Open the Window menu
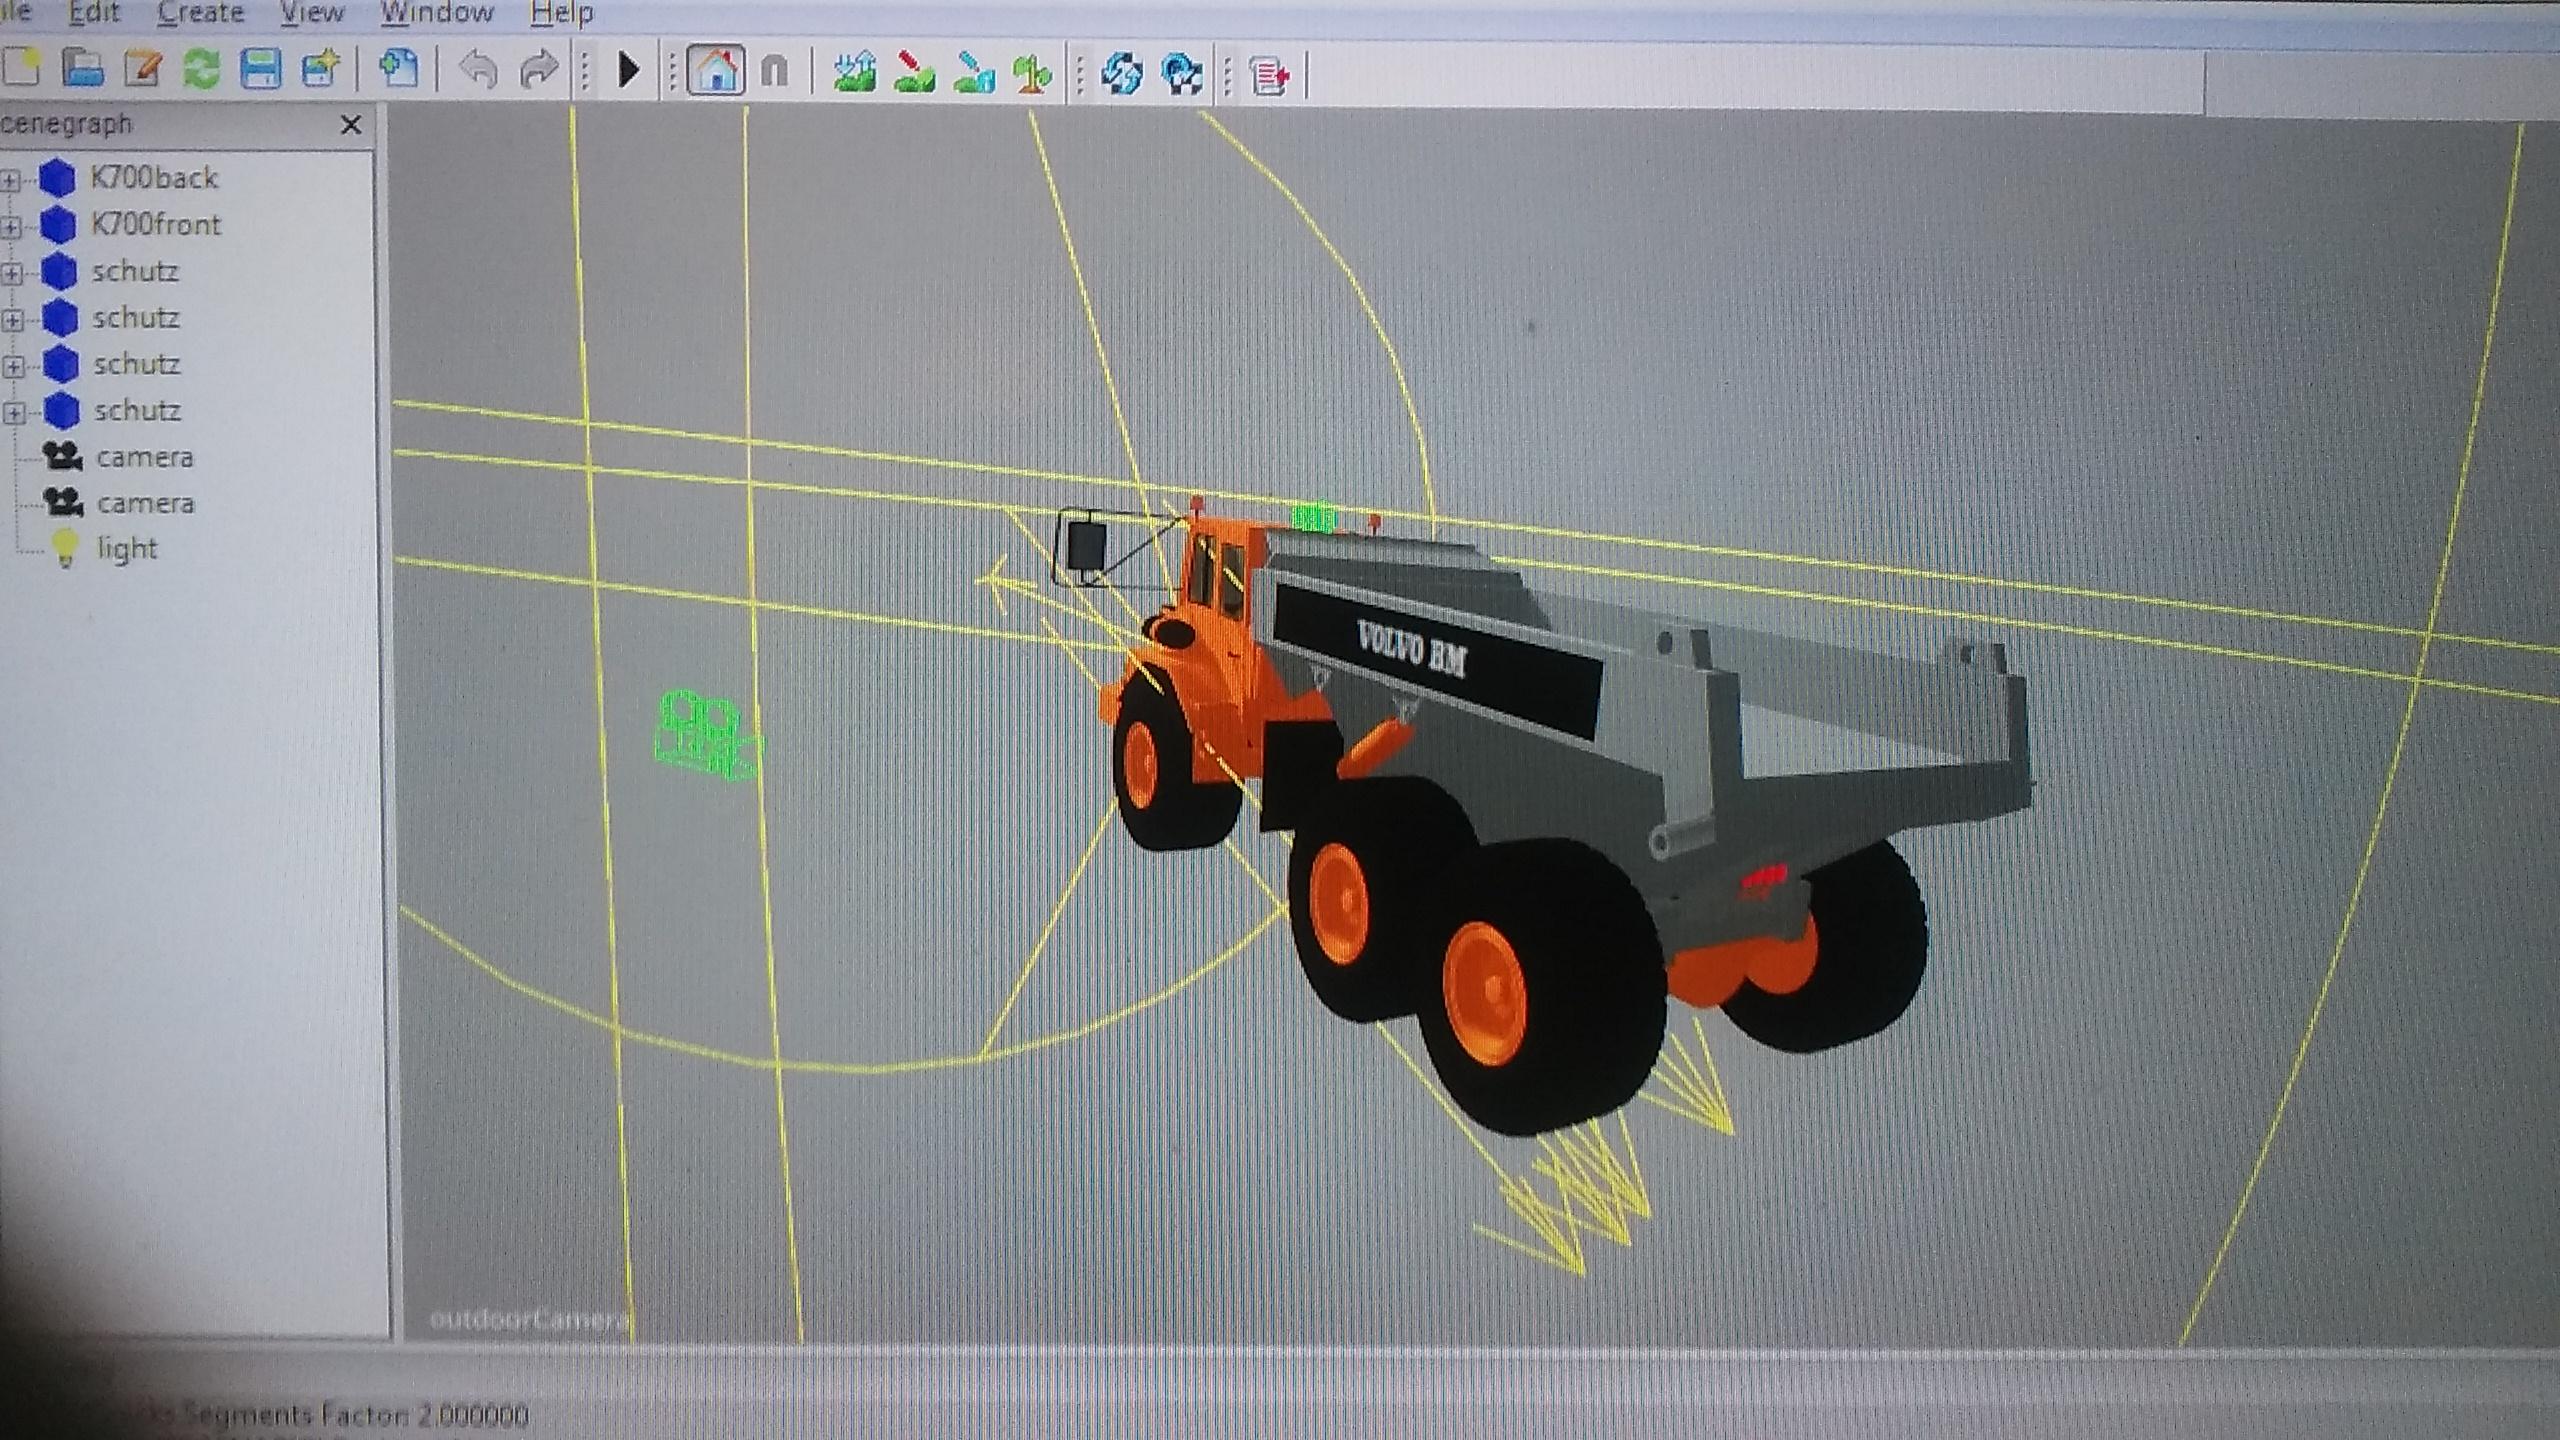 coord(437,13)
